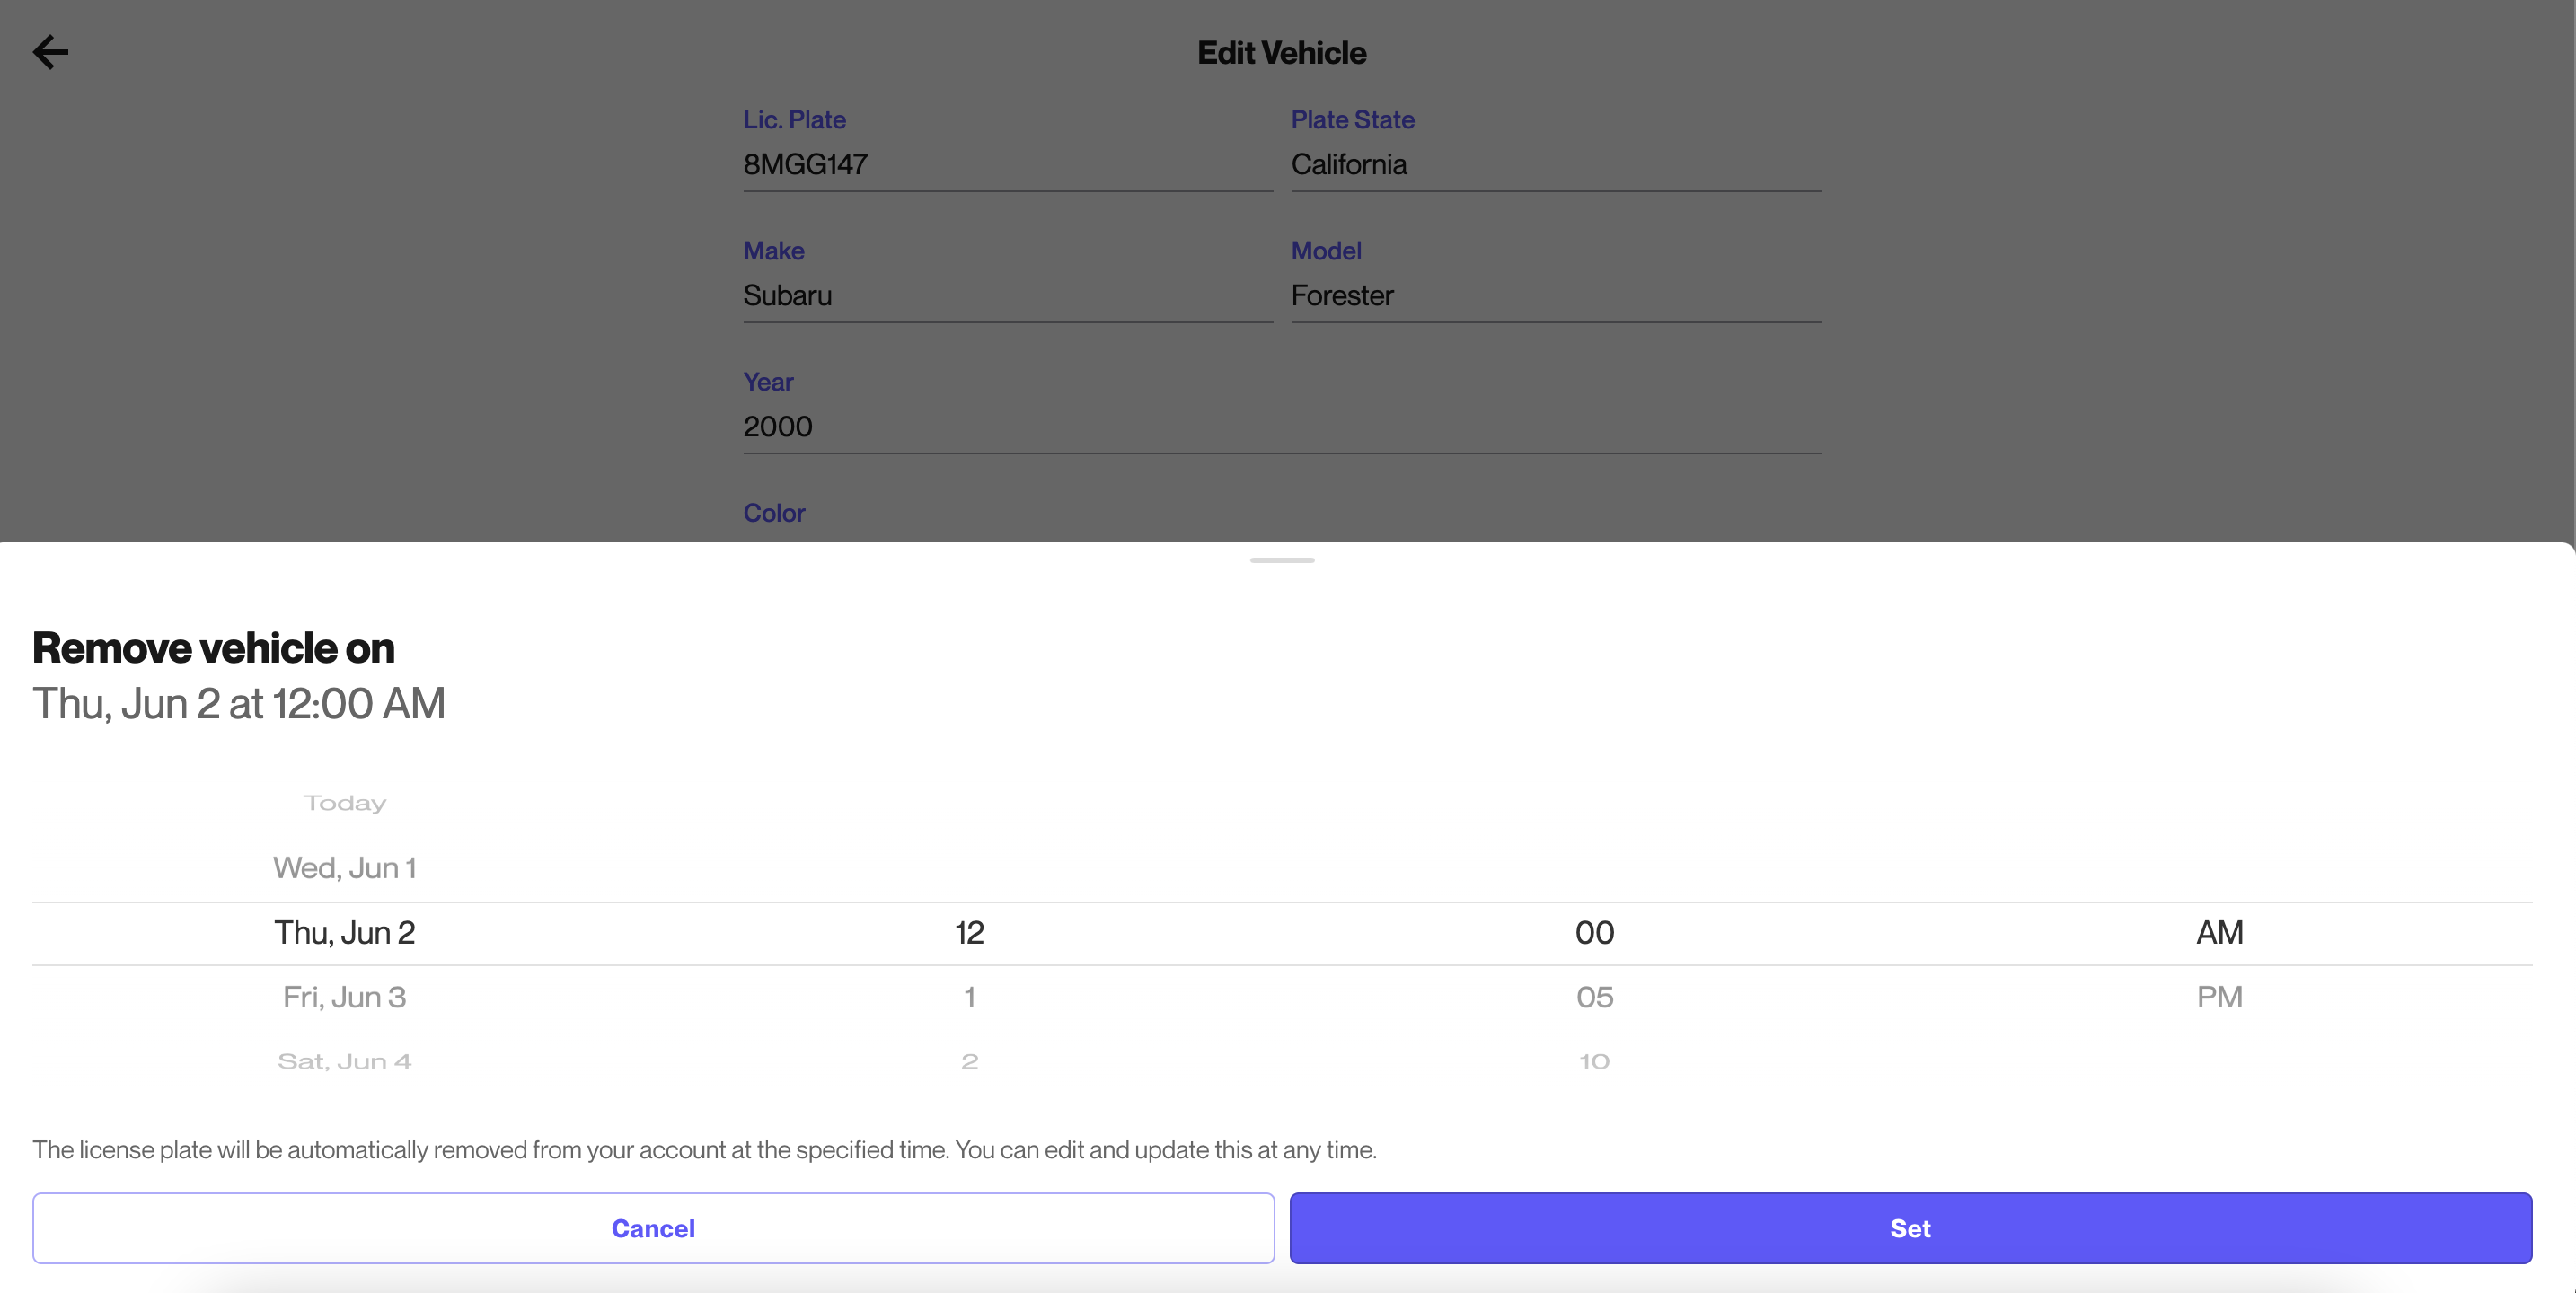
Task: Click the summary Thu, Jun 2 at 12:00 AM
Action: pyautogui.click(x=238, y=704)
